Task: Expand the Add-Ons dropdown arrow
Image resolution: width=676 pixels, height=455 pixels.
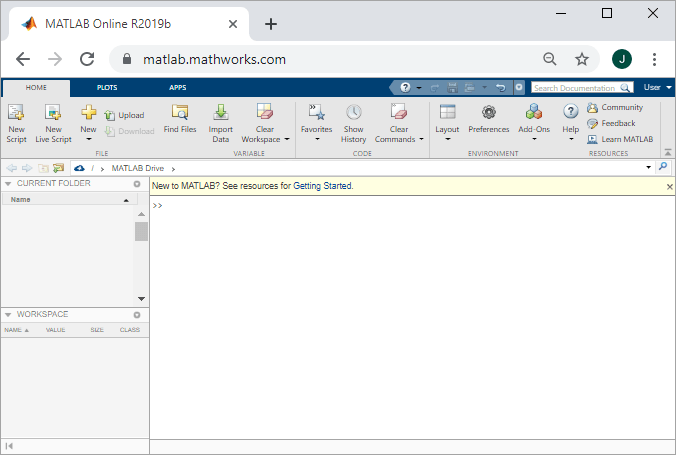Action: [x=534, y=139]
